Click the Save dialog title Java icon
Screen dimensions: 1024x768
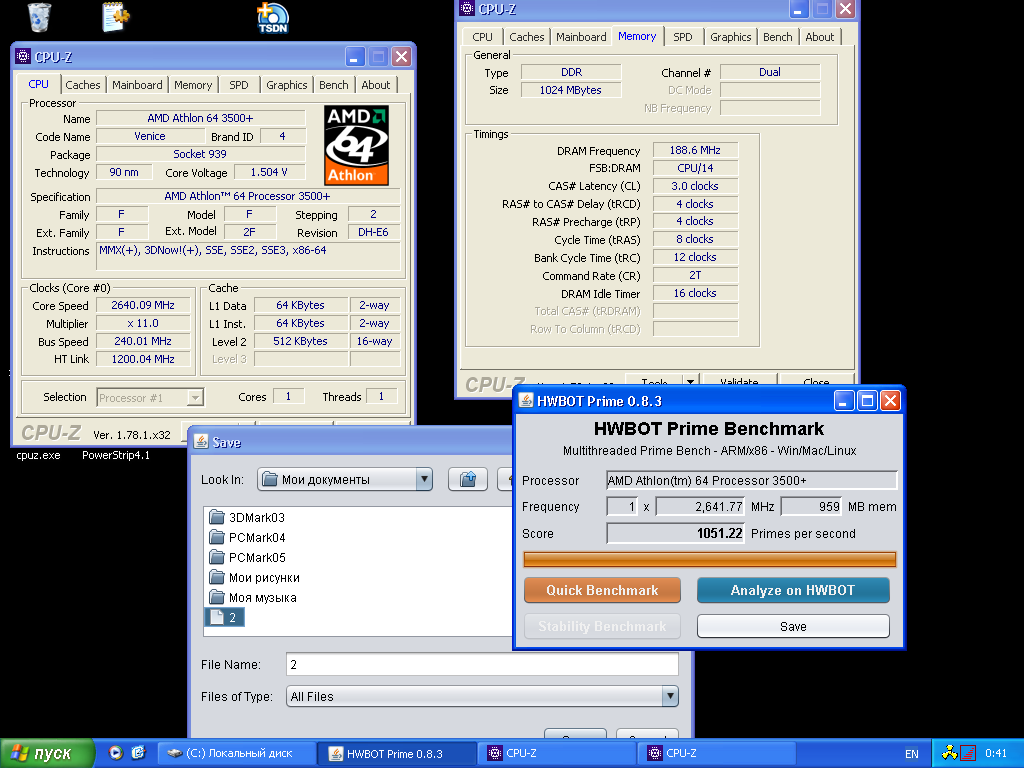201,442
